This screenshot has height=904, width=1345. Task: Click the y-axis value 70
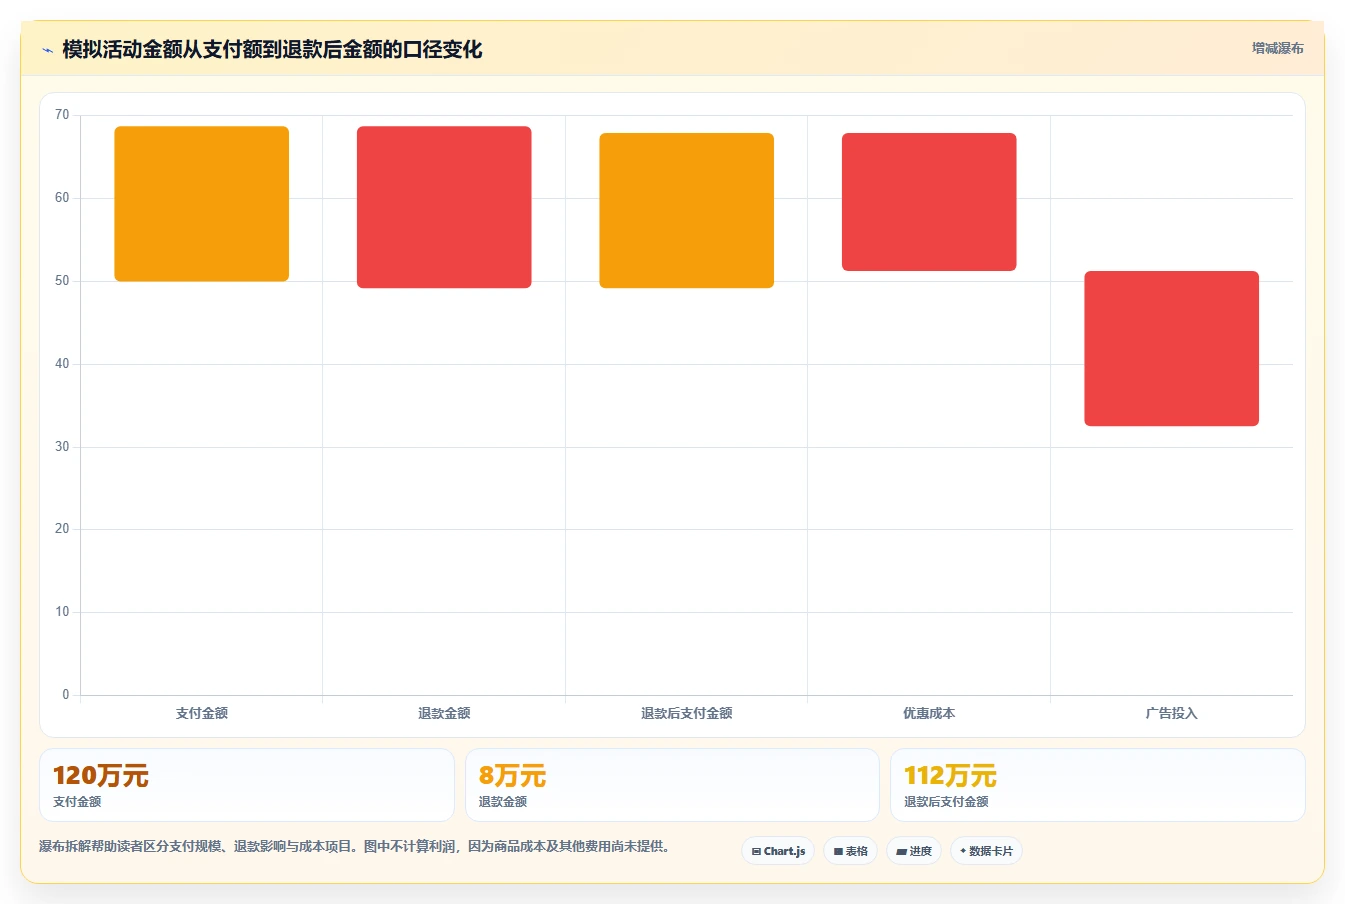[62, 115]
